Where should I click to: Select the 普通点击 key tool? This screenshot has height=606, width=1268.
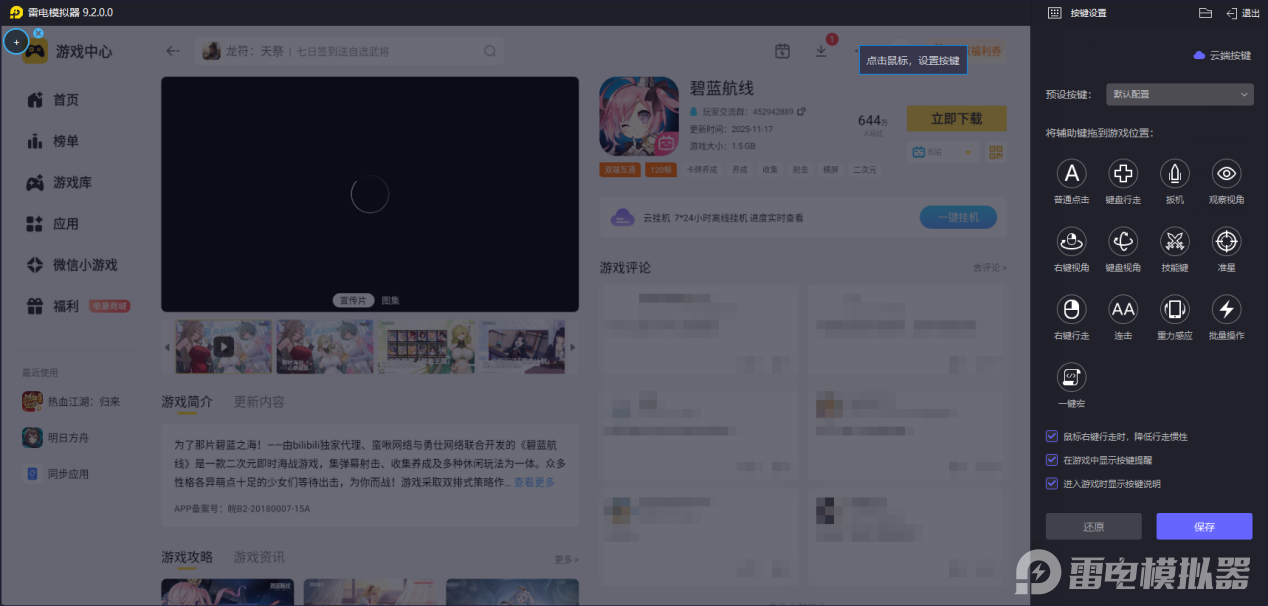(1071, 174)
